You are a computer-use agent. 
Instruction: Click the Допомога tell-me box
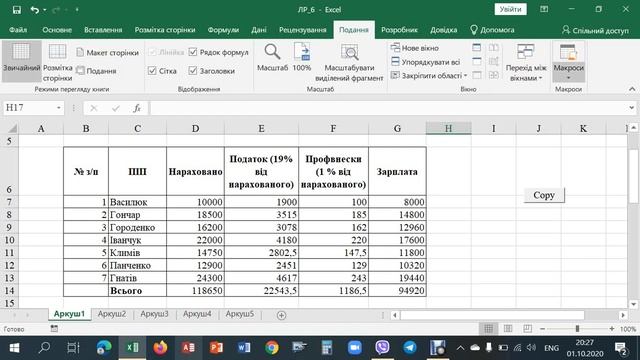(492, 30)
